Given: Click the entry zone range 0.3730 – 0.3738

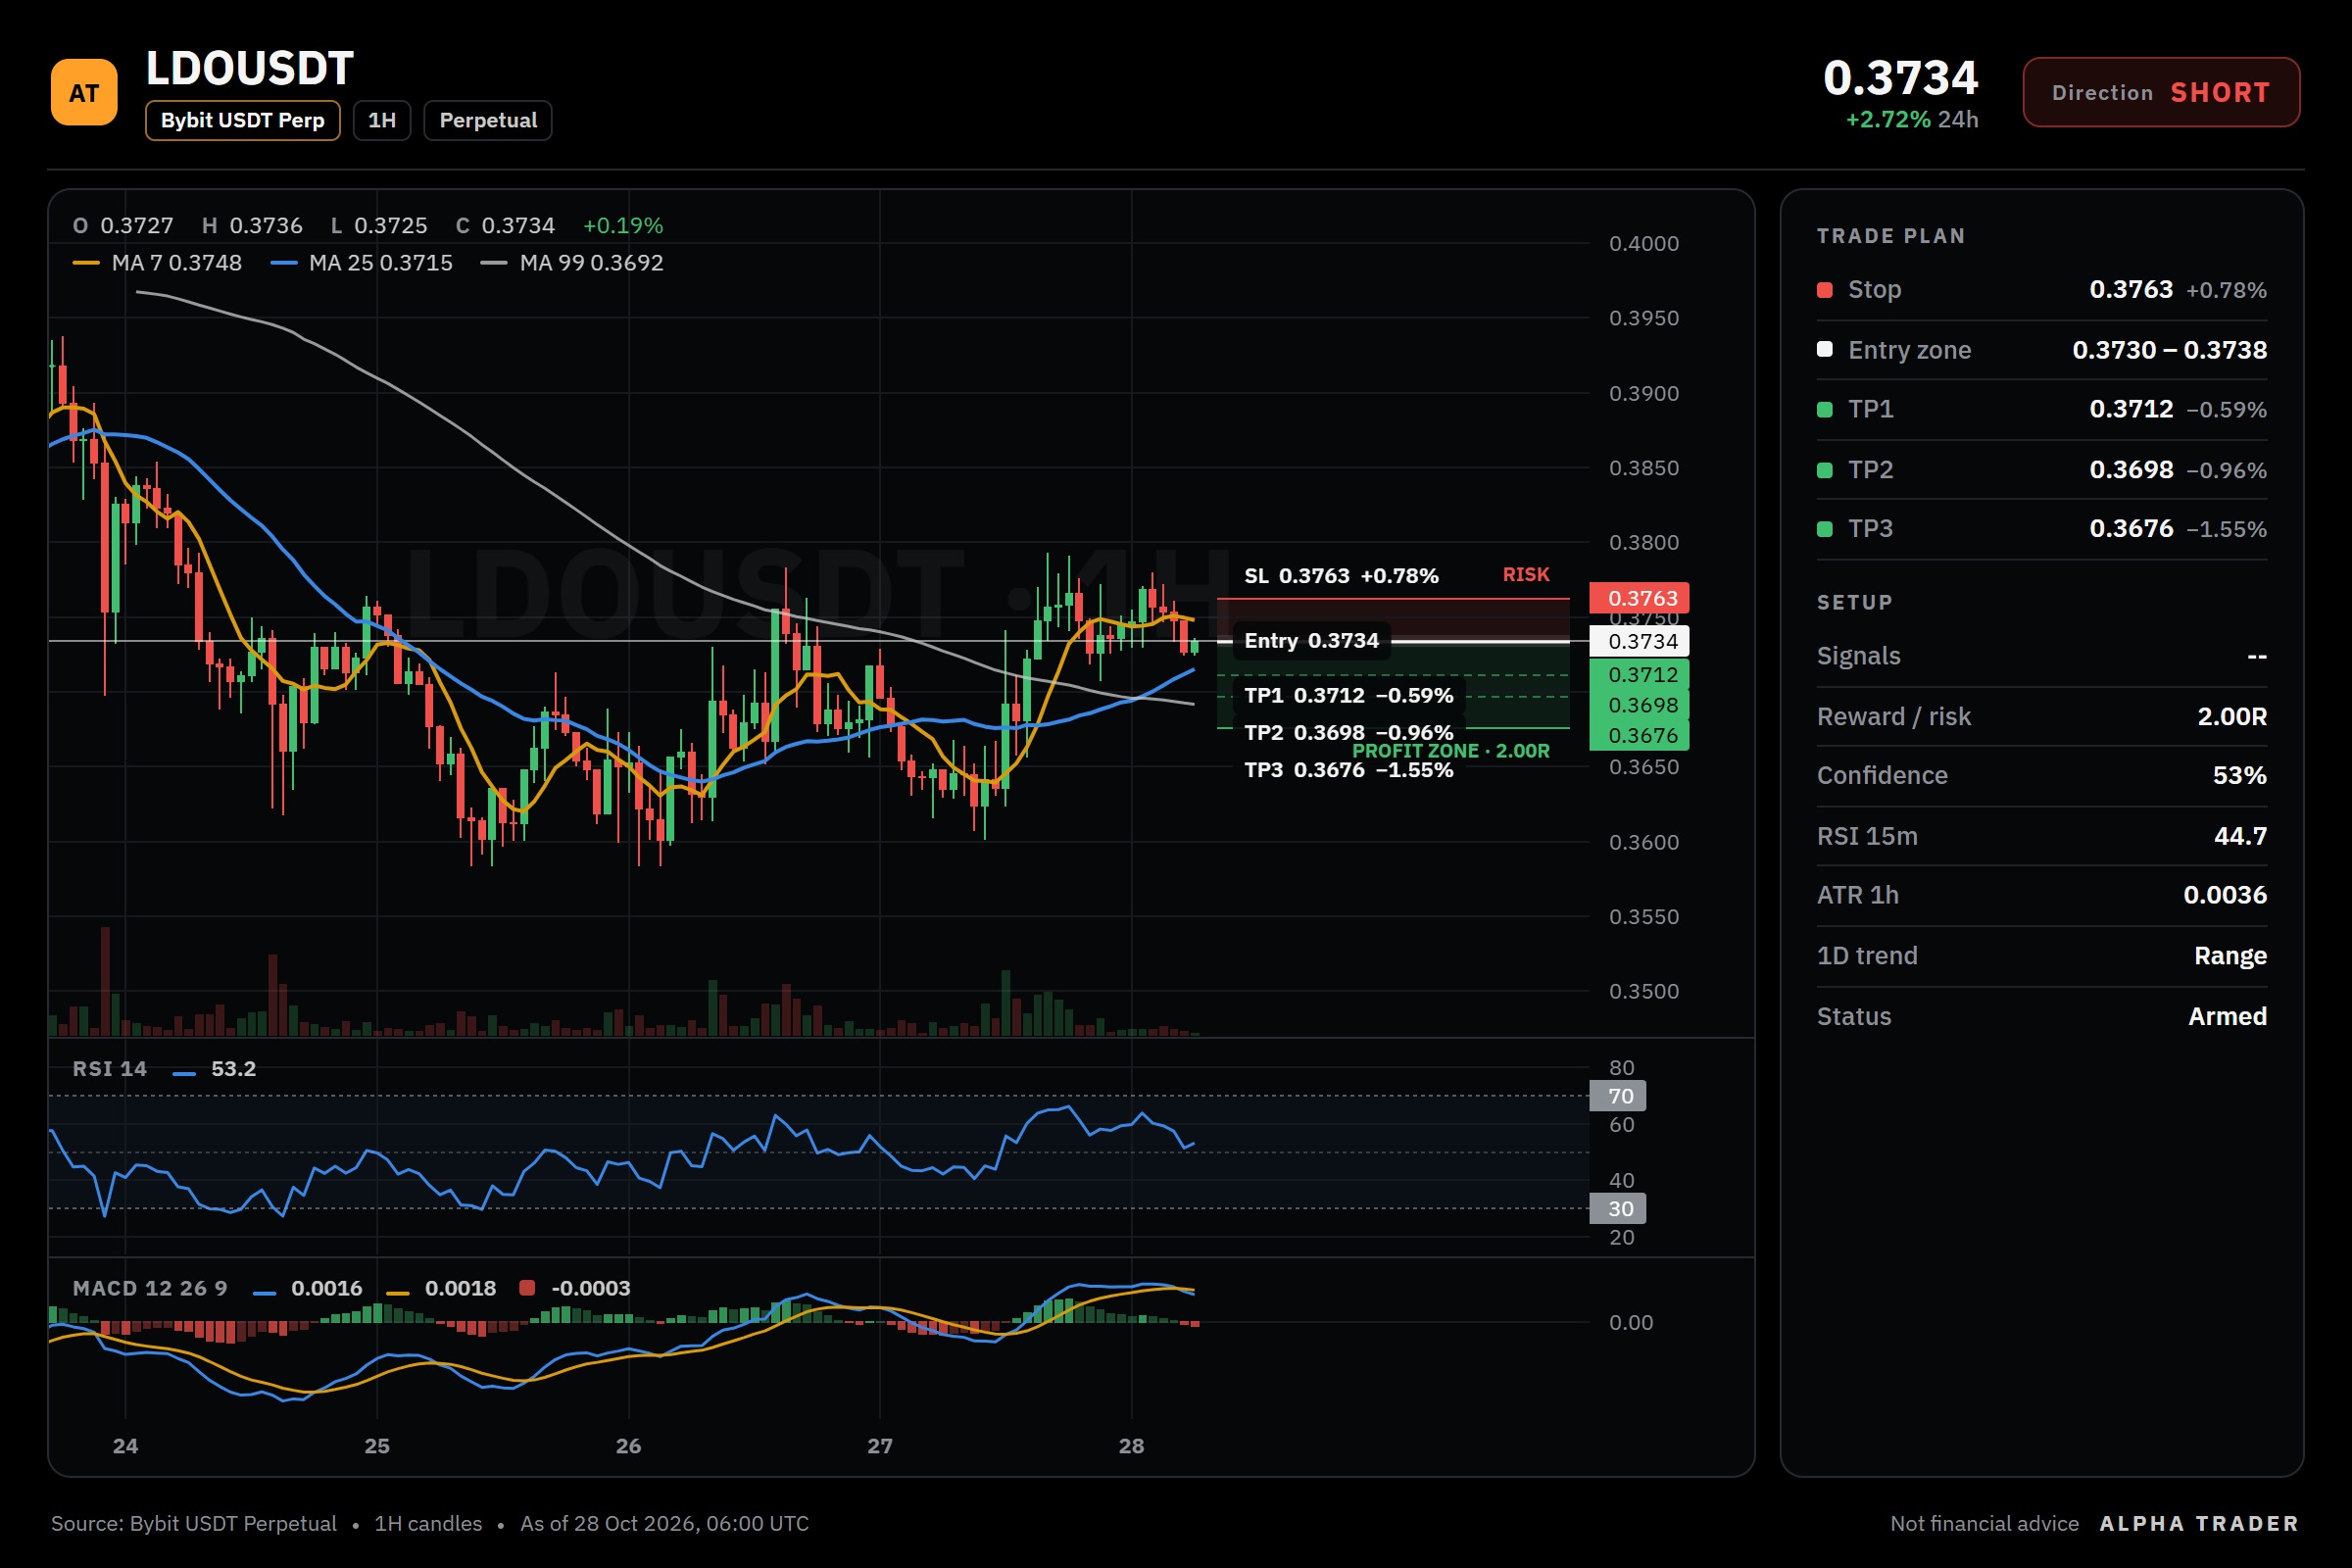Looking at the screenshot, I should 2170,350.
